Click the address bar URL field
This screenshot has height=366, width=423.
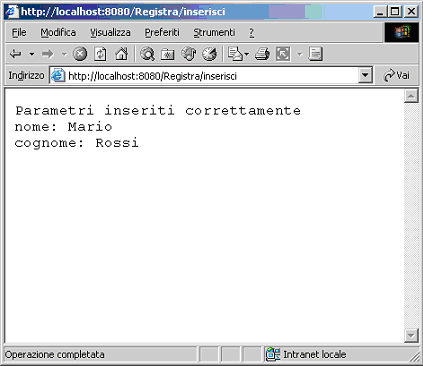pyautogui.click(x=212, y=76)
